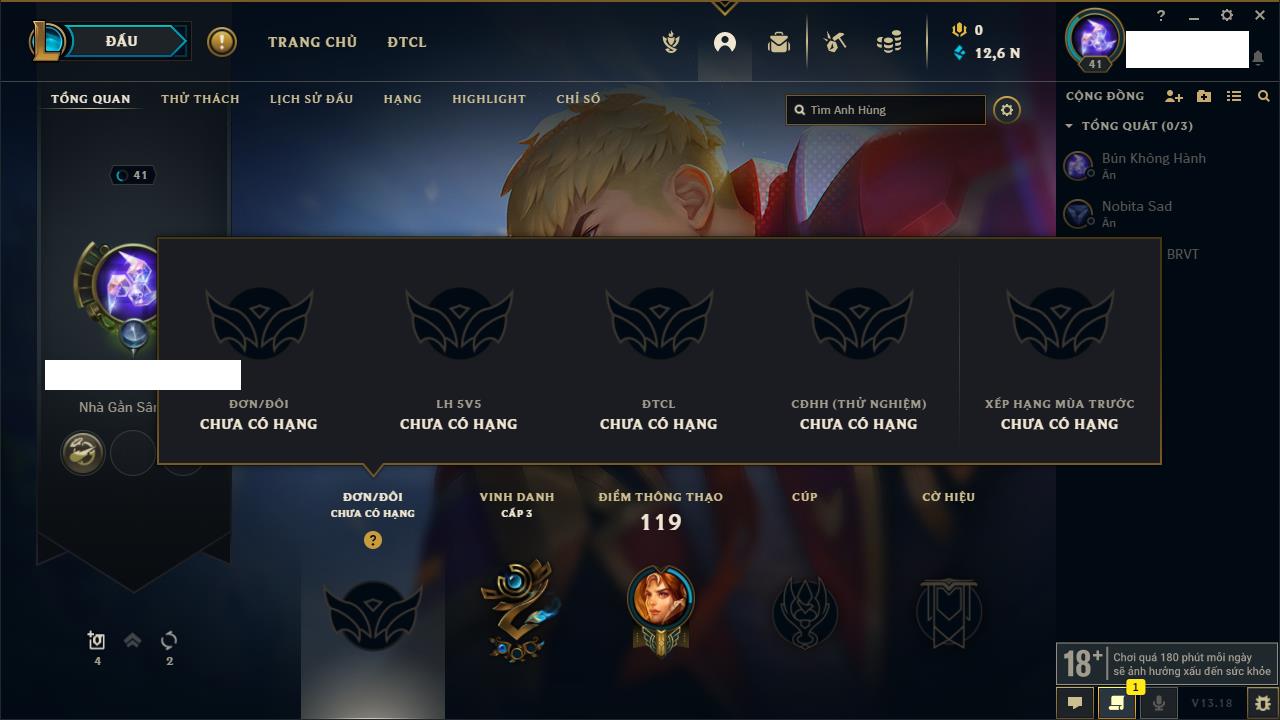Toggle the notifications bell icon
The width and height of the screenshot is (1280, 720).
1258,58
